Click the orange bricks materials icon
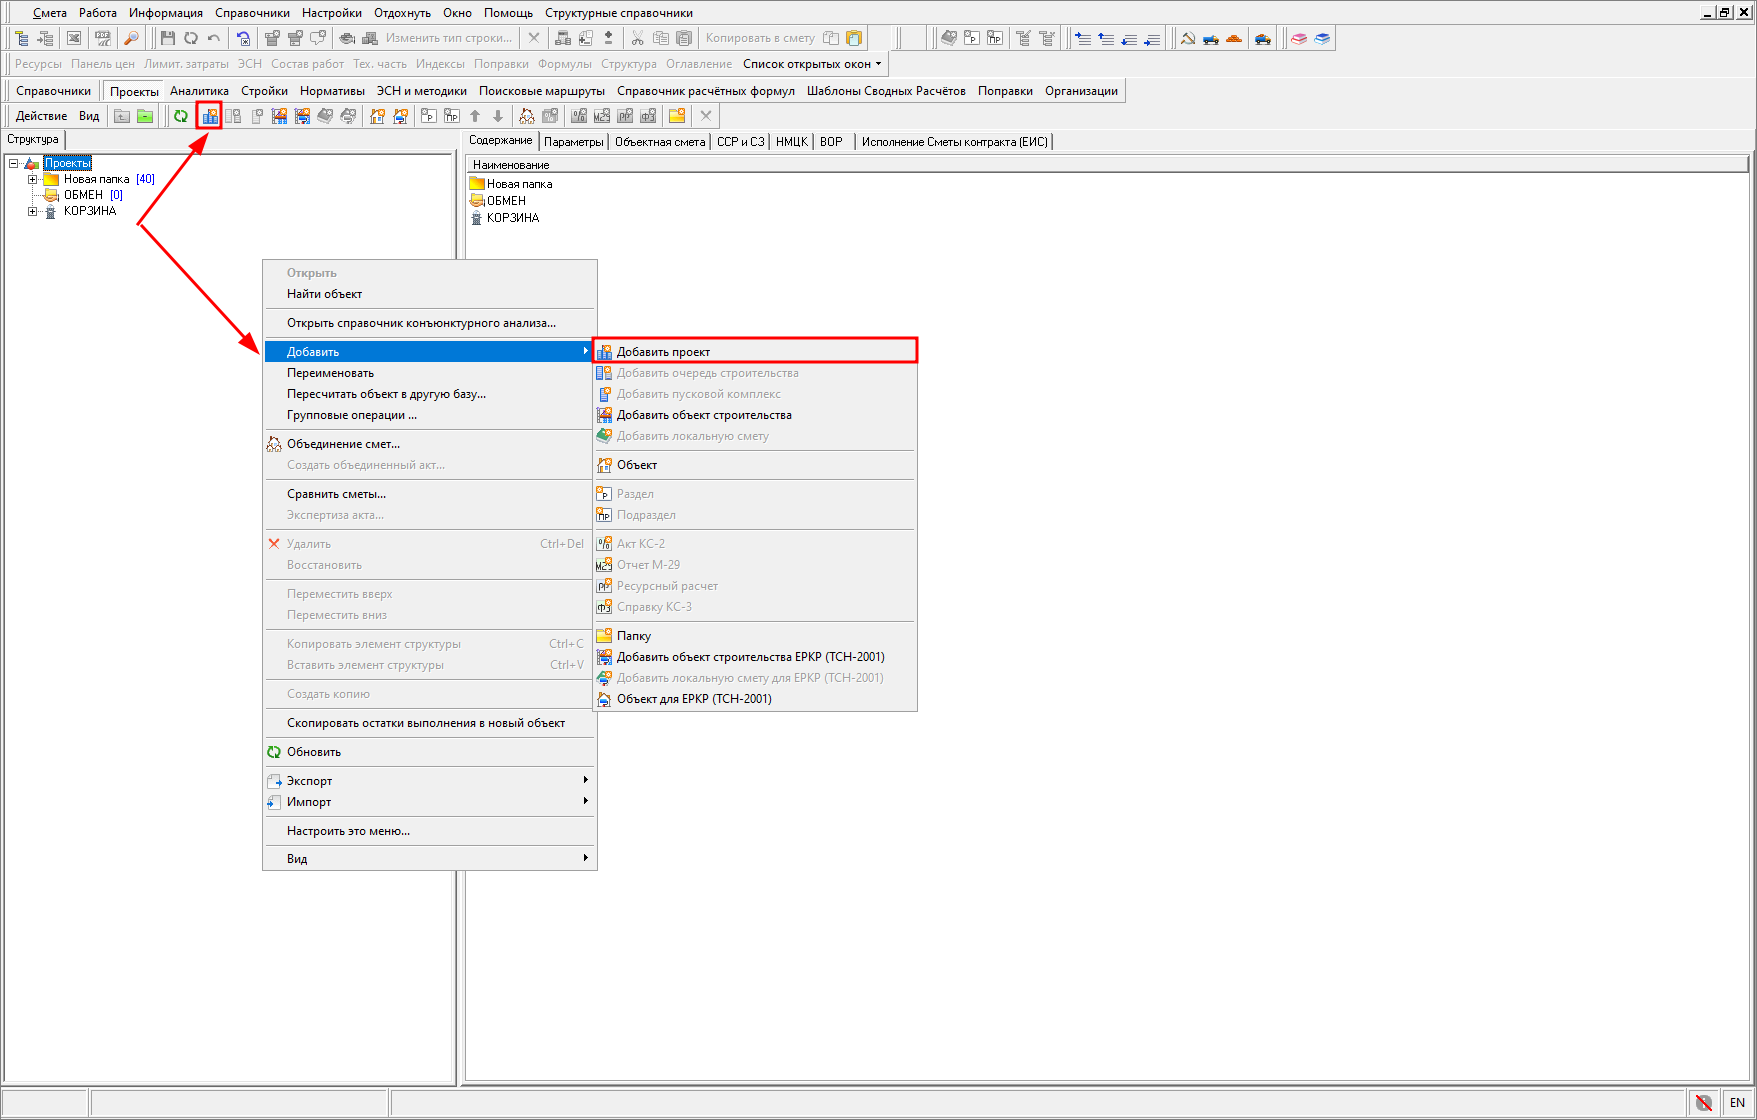This screenshot has height=1120, width=1757. tap(1234, 38)
